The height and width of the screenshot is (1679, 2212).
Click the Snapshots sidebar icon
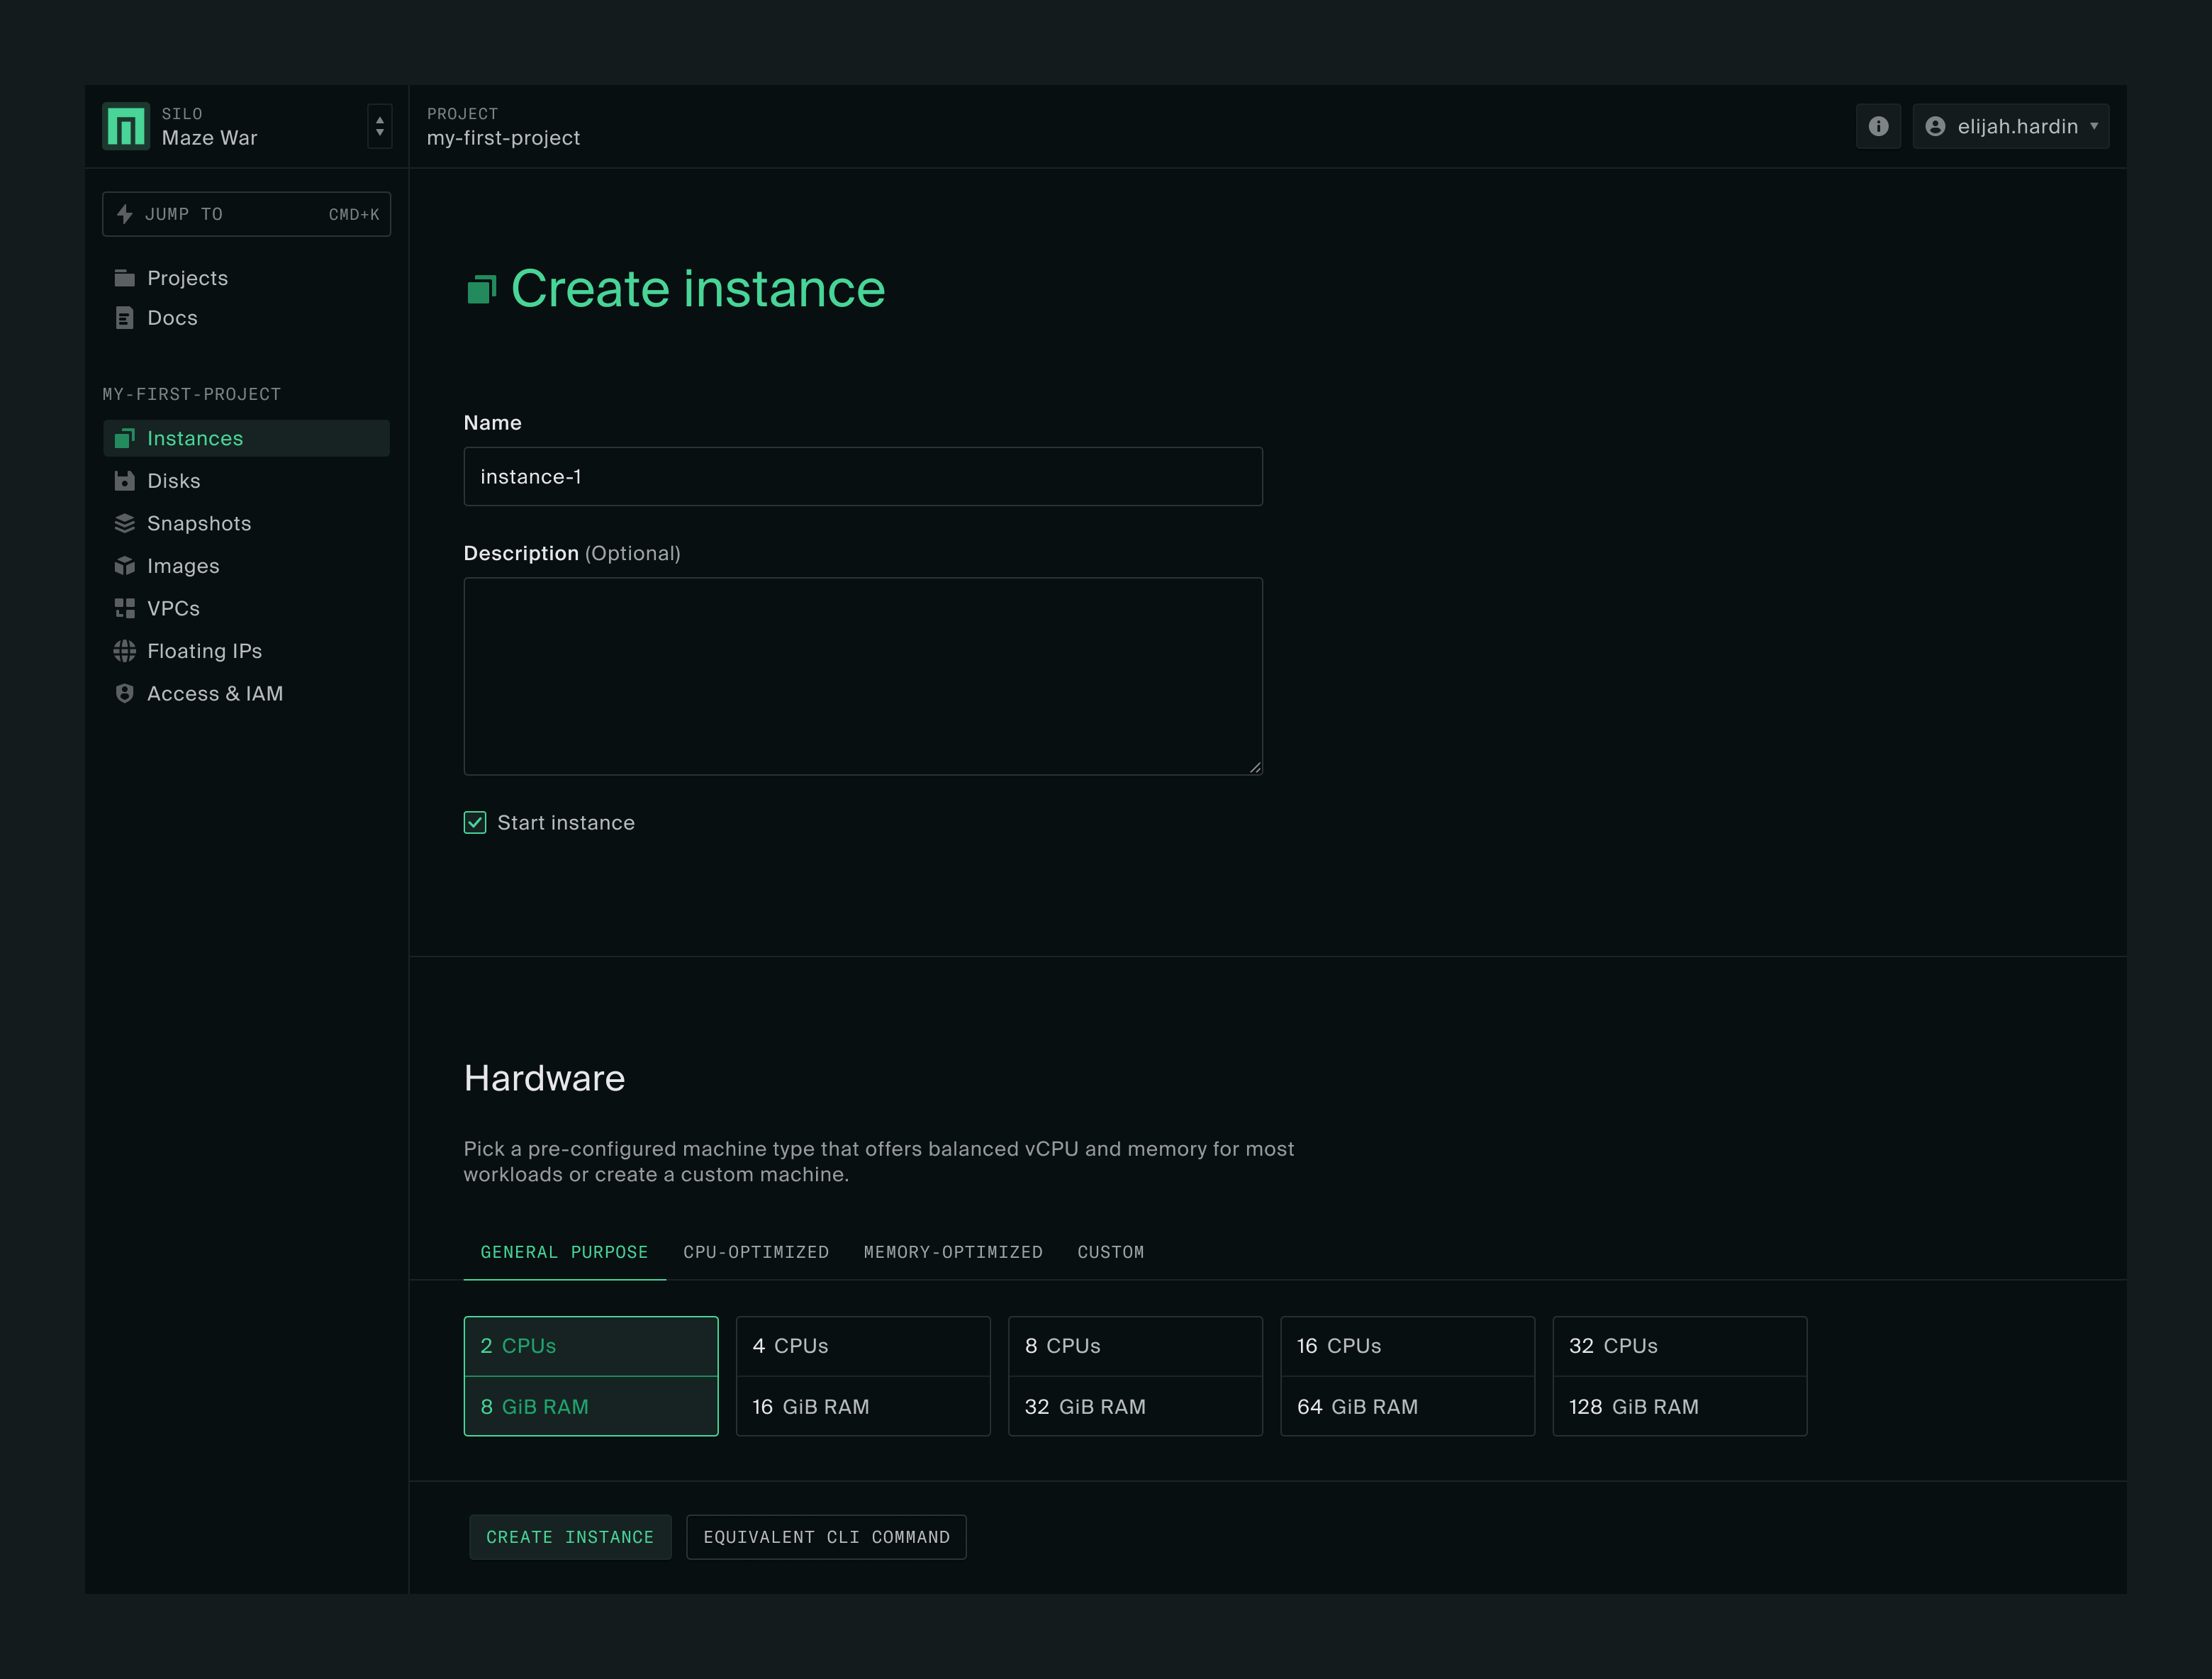click(x=123, y=522)
